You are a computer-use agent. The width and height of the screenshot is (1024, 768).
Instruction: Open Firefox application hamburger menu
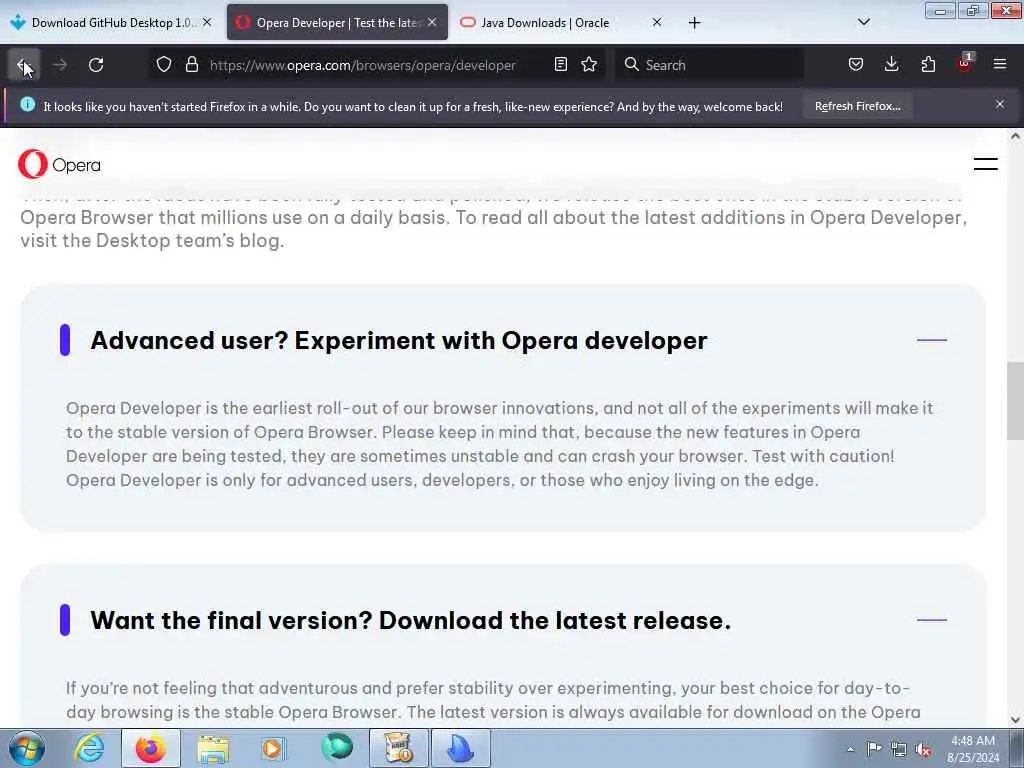[x=1000, y=65]
